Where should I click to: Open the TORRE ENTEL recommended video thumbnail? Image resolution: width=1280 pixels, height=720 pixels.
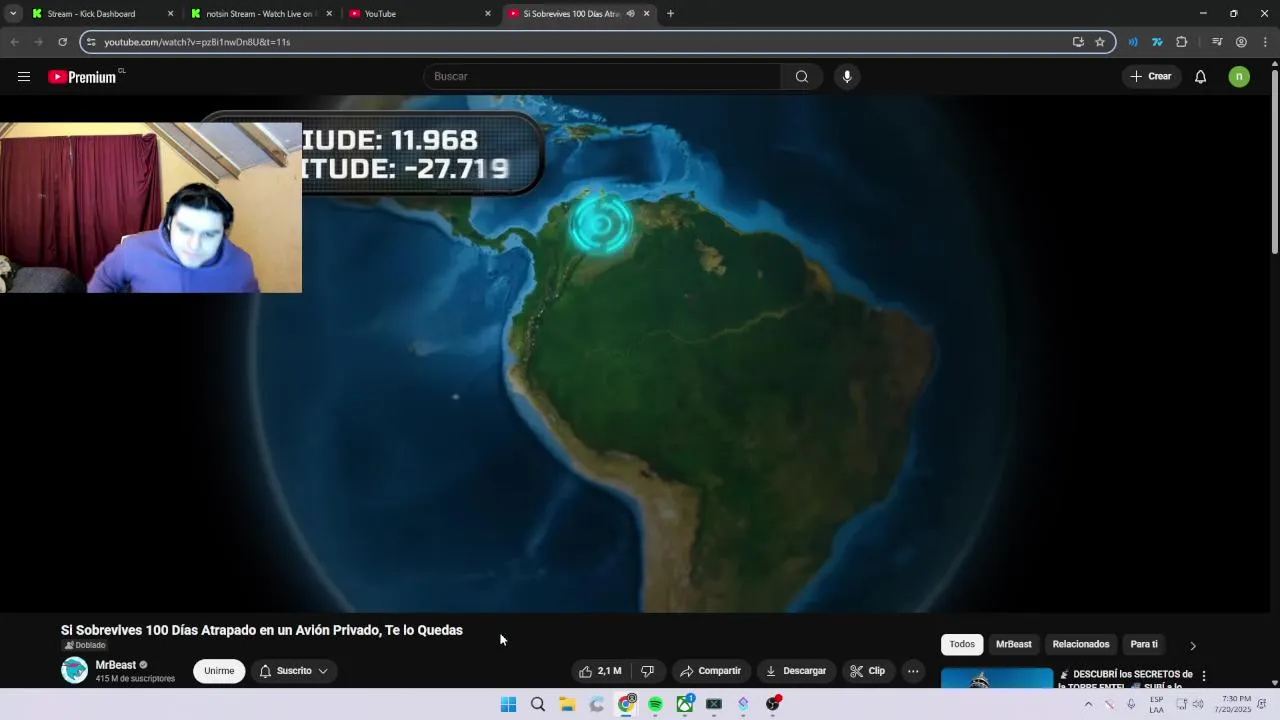pyautogui.click(x=997, y=678)
